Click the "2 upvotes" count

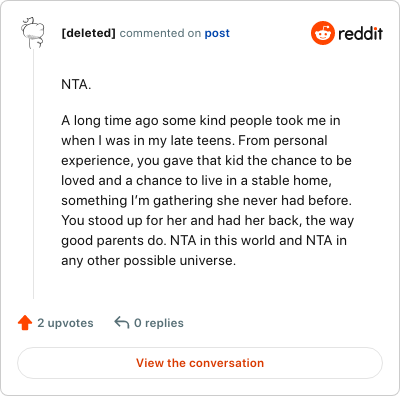[65, 323]
